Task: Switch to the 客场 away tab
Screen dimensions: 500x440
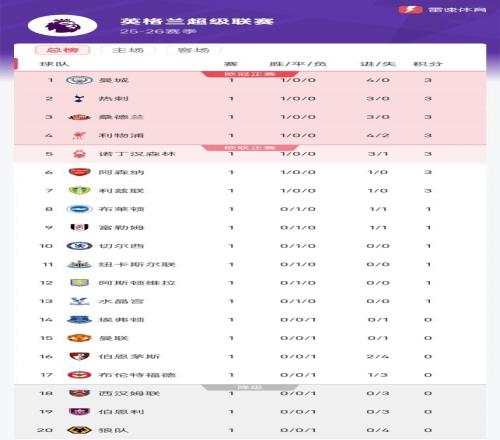Action: click(193, 50)
